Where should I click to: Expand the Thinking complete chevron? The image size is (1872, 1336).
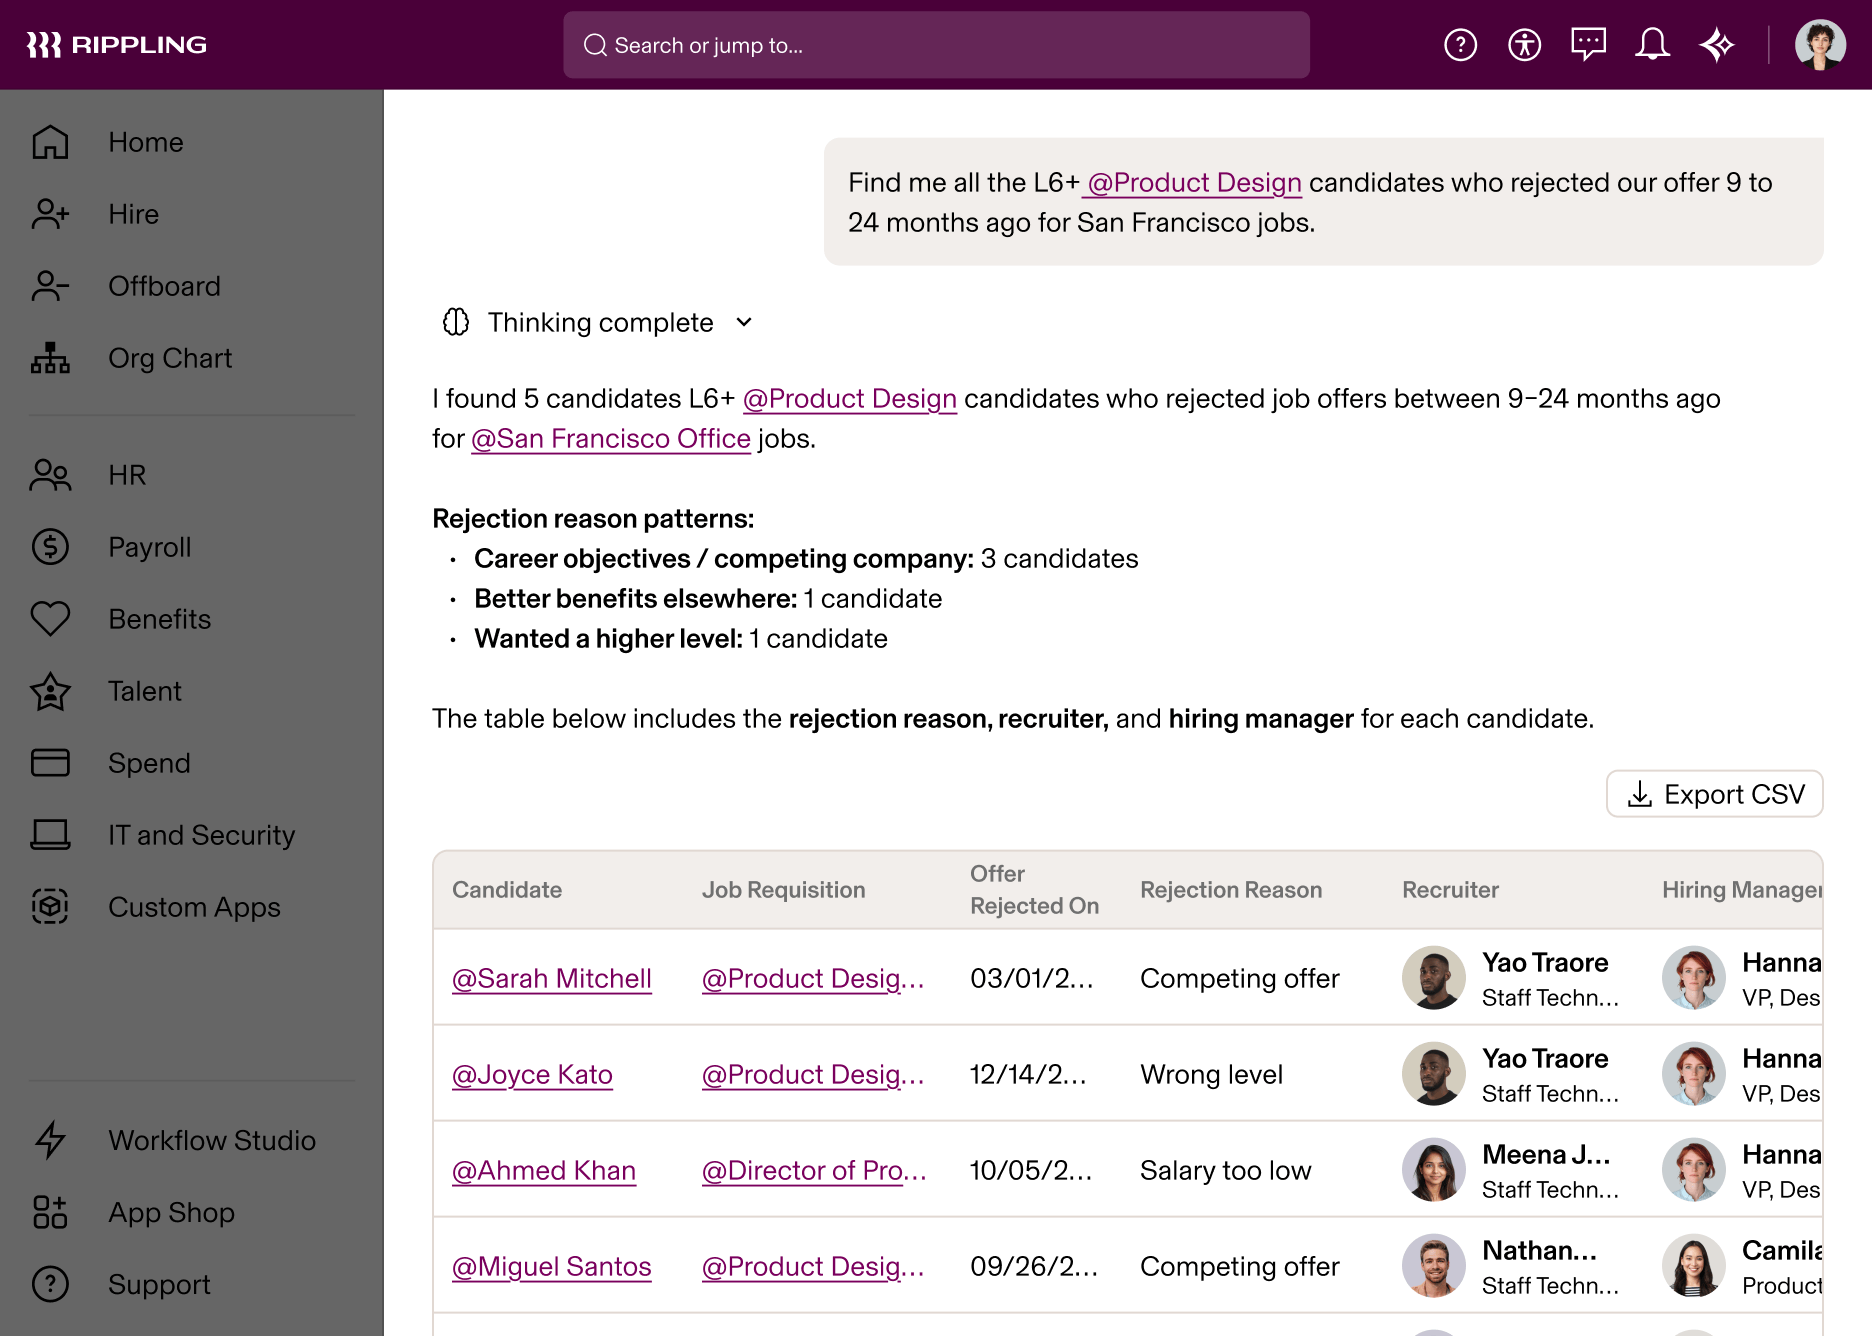pyautogui.click(x=744, y=322)
